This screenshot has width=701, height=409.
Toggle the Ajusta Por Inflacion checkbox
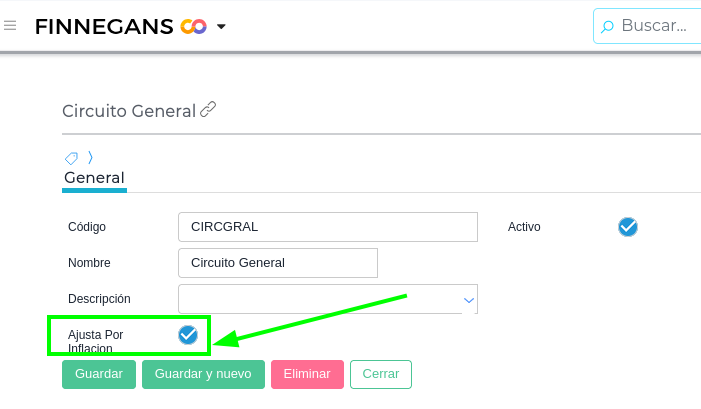pos(188,335)
